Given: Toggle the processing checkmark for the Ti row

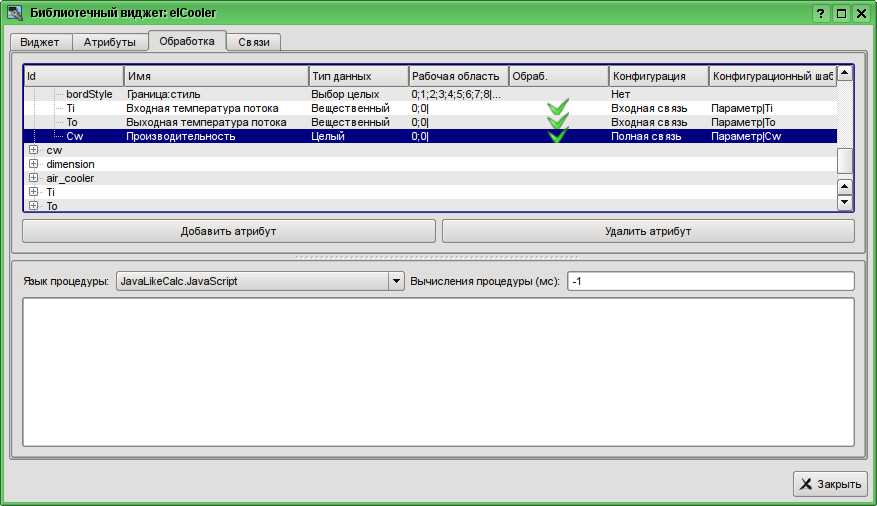Looking at the screenshot, I should pyautogui.click(x=558, y=107).
